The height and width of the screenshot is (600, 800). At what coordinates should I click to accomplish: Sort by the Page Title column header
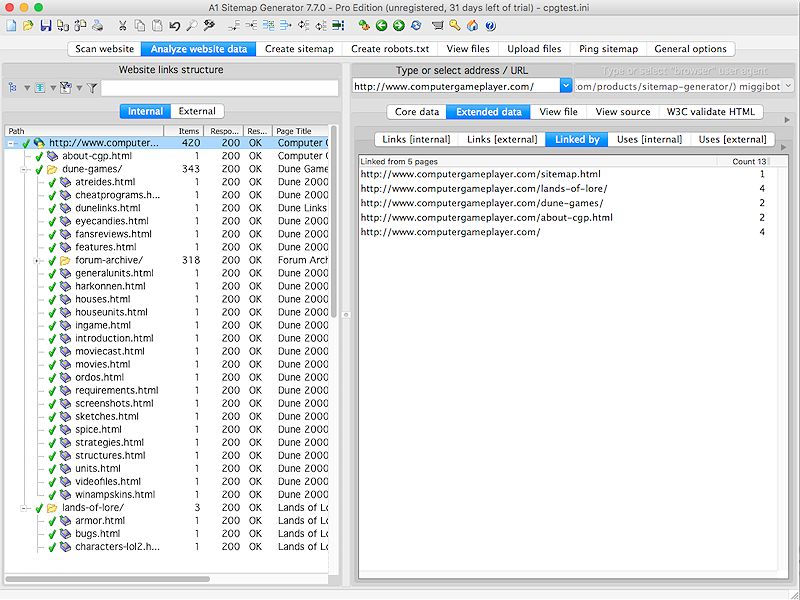click(x=300, y=131)
